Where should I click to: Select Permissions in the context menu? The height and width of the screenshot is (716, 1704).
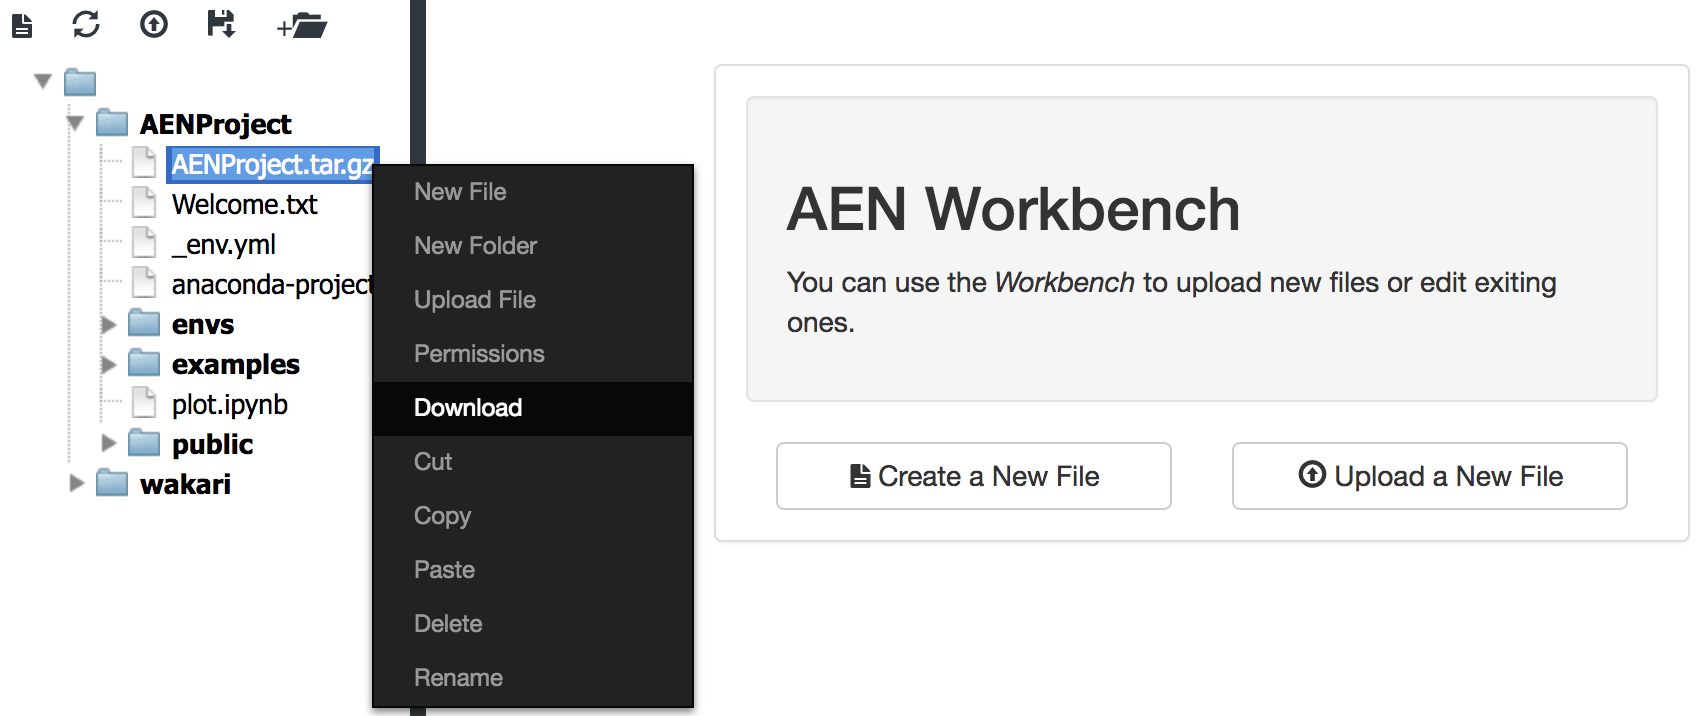click(479, 354)
